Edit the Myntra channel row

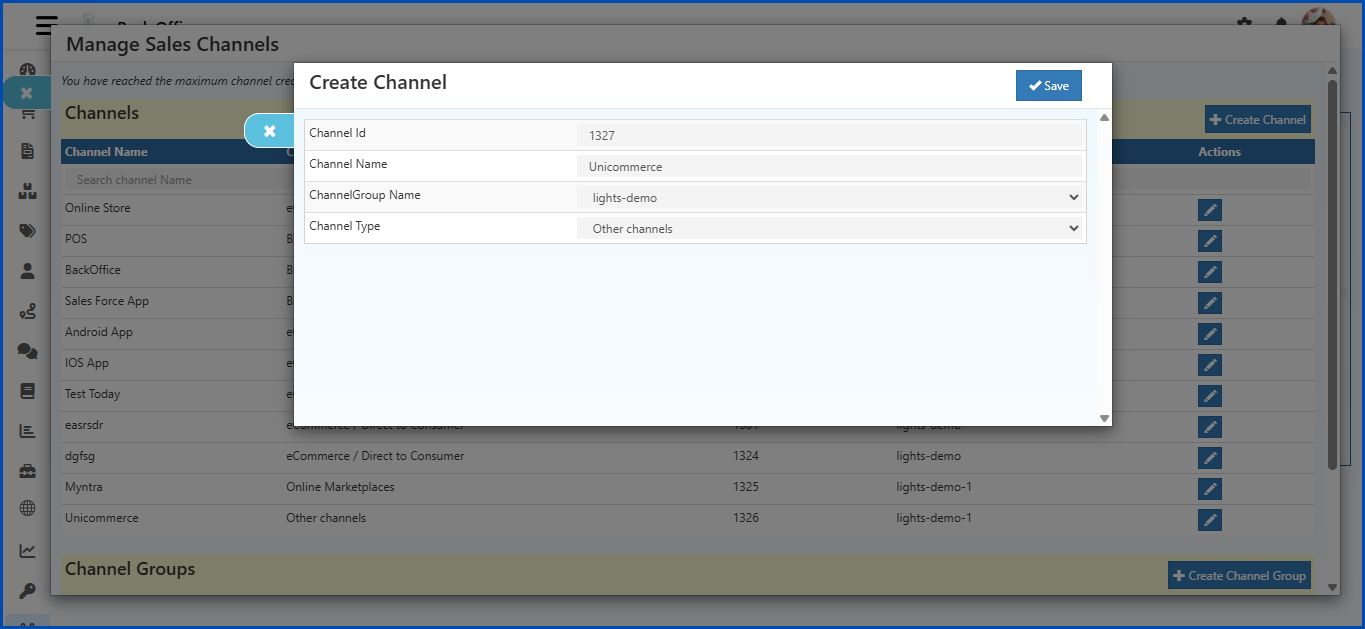(x=1209, y=489)
